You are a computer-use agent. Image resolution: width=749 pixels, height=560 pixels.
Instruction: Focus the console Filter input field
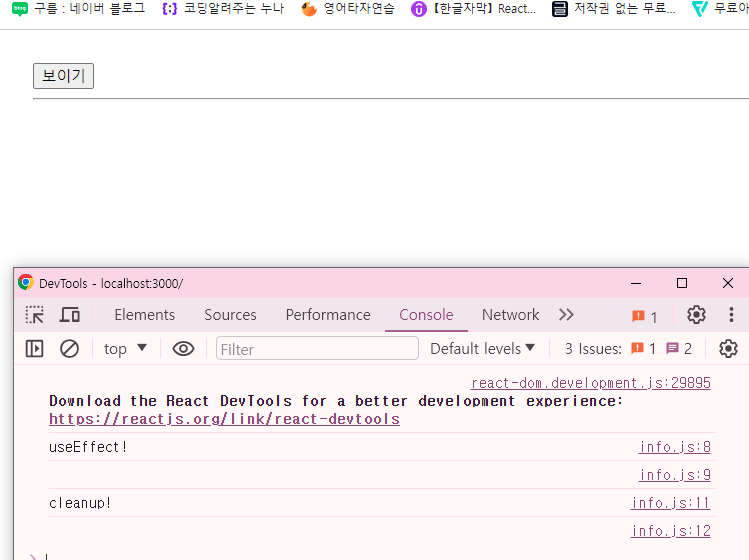pos(317,349)
